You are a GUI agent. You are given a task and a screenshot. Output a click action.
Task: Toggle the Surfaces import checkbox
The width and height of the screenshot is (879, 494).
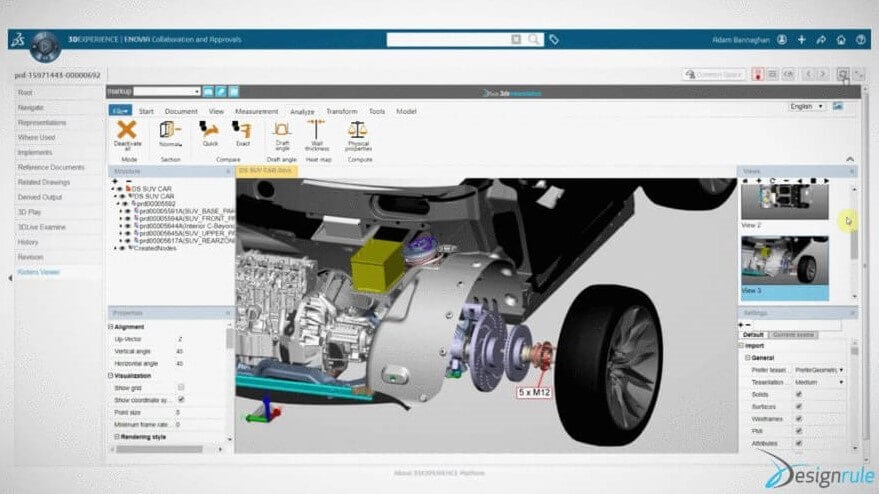(799, 407)
